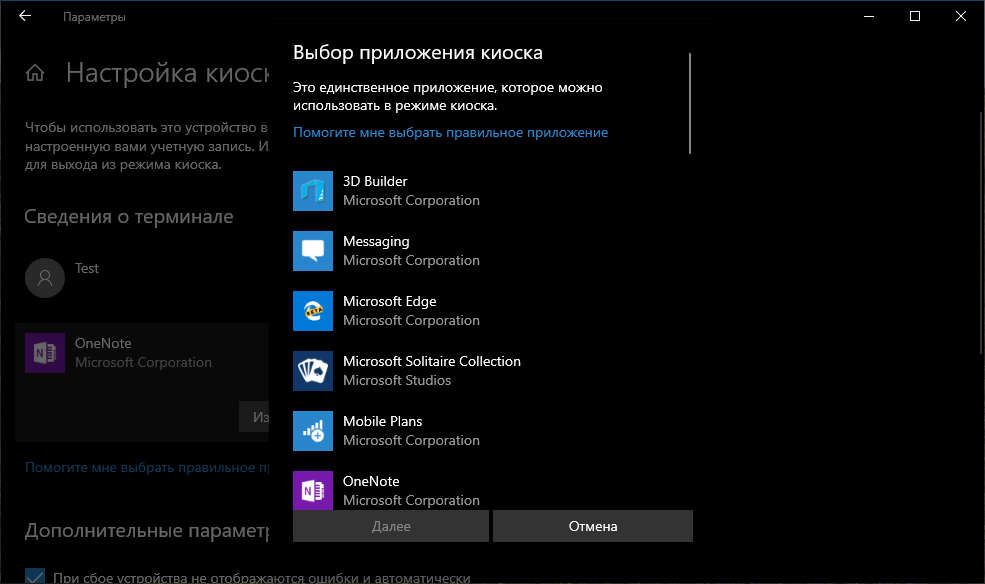Enable the device failure error-hiding checkbox
The width and height of the screenshot is (985, 584).
(x=34, y=575)
